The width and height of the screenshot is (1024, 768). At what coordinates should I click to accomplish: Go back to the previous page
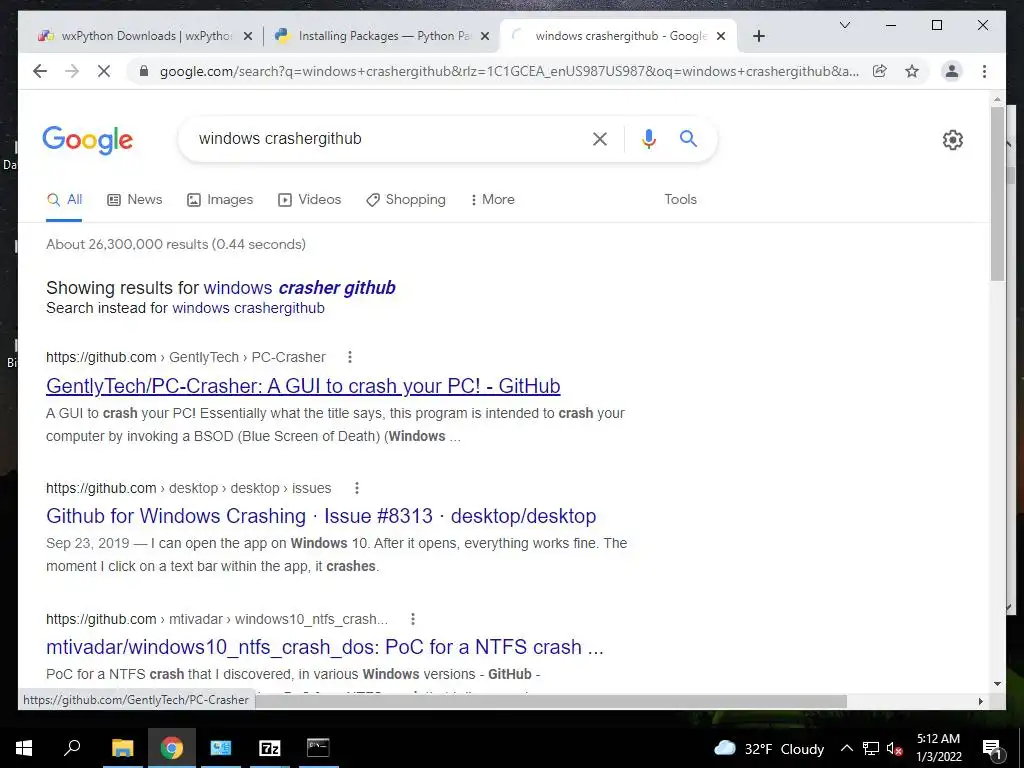pos(40,71)
